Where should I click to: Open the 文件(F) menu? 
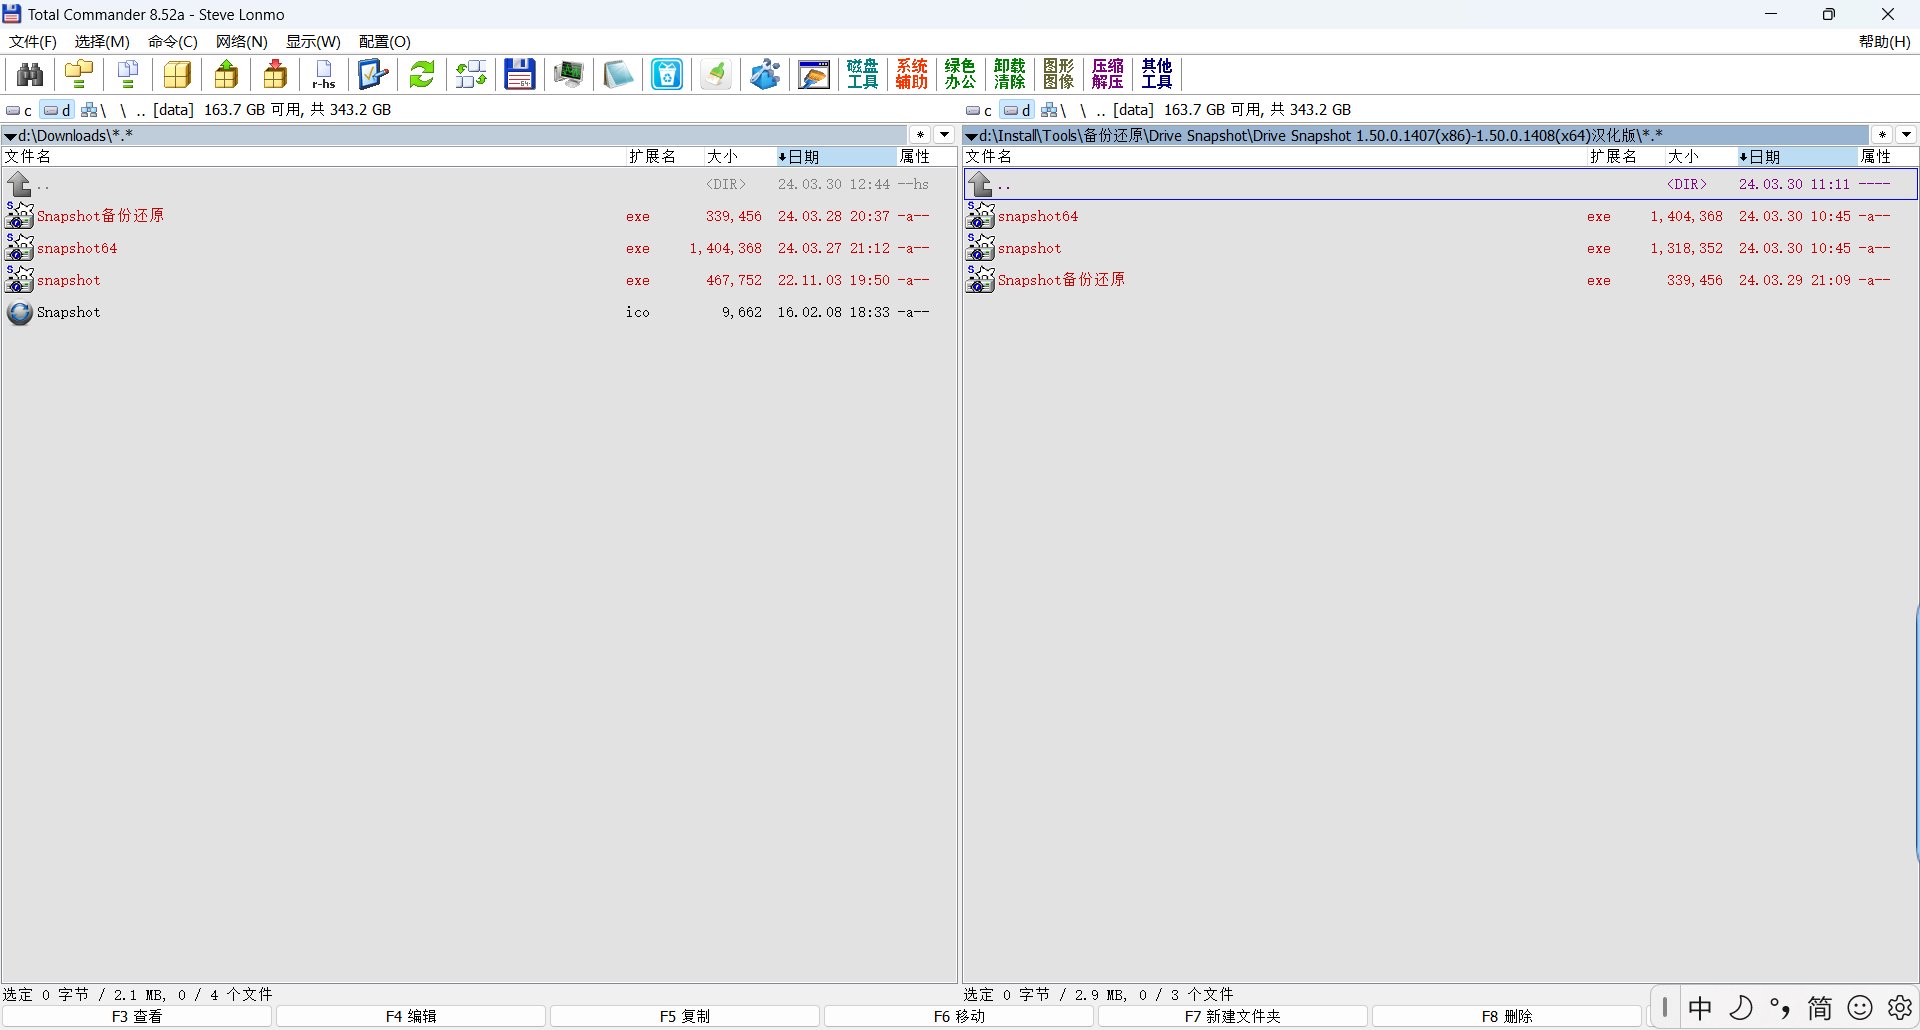click(33, 42)
